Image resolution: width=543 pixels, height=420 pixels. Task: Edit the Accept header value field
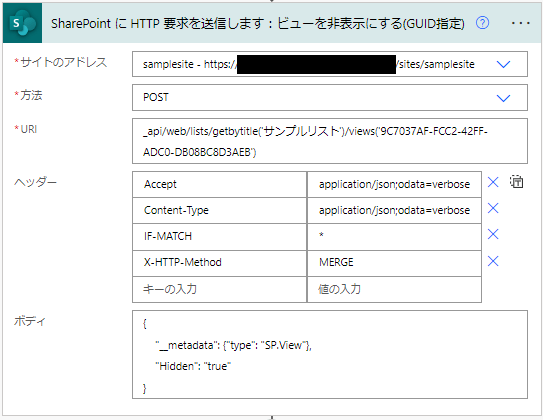click(x=394, y=184)
